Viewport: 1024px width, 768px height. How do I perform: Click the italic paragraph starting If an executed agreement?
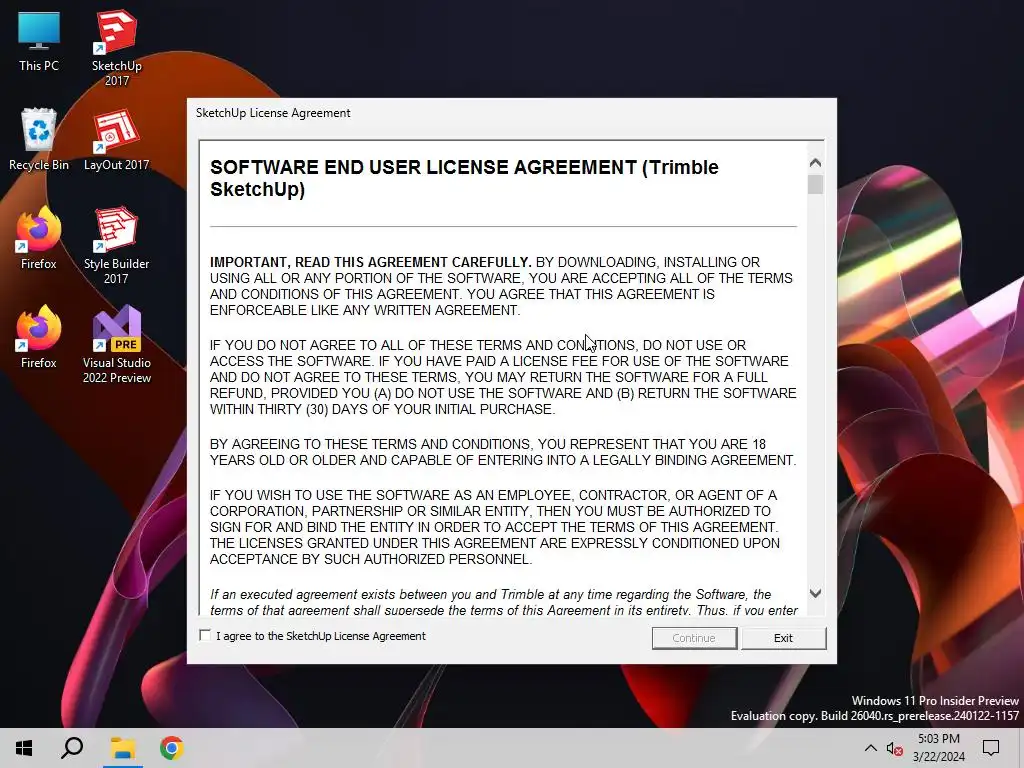(x=503, y=601)
